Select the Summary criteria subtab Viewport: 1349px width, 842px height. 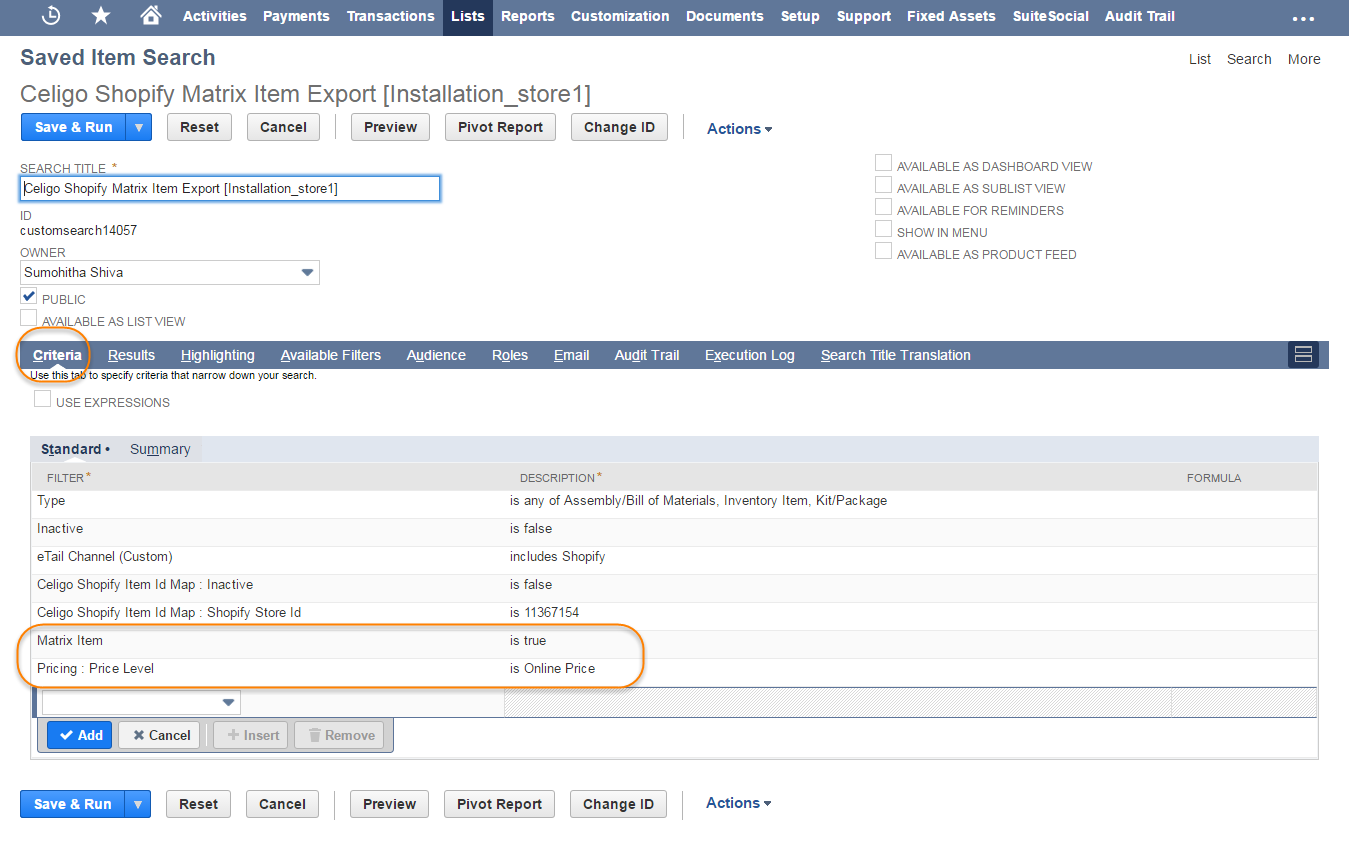pyautogui.click(x=160, y=449)
